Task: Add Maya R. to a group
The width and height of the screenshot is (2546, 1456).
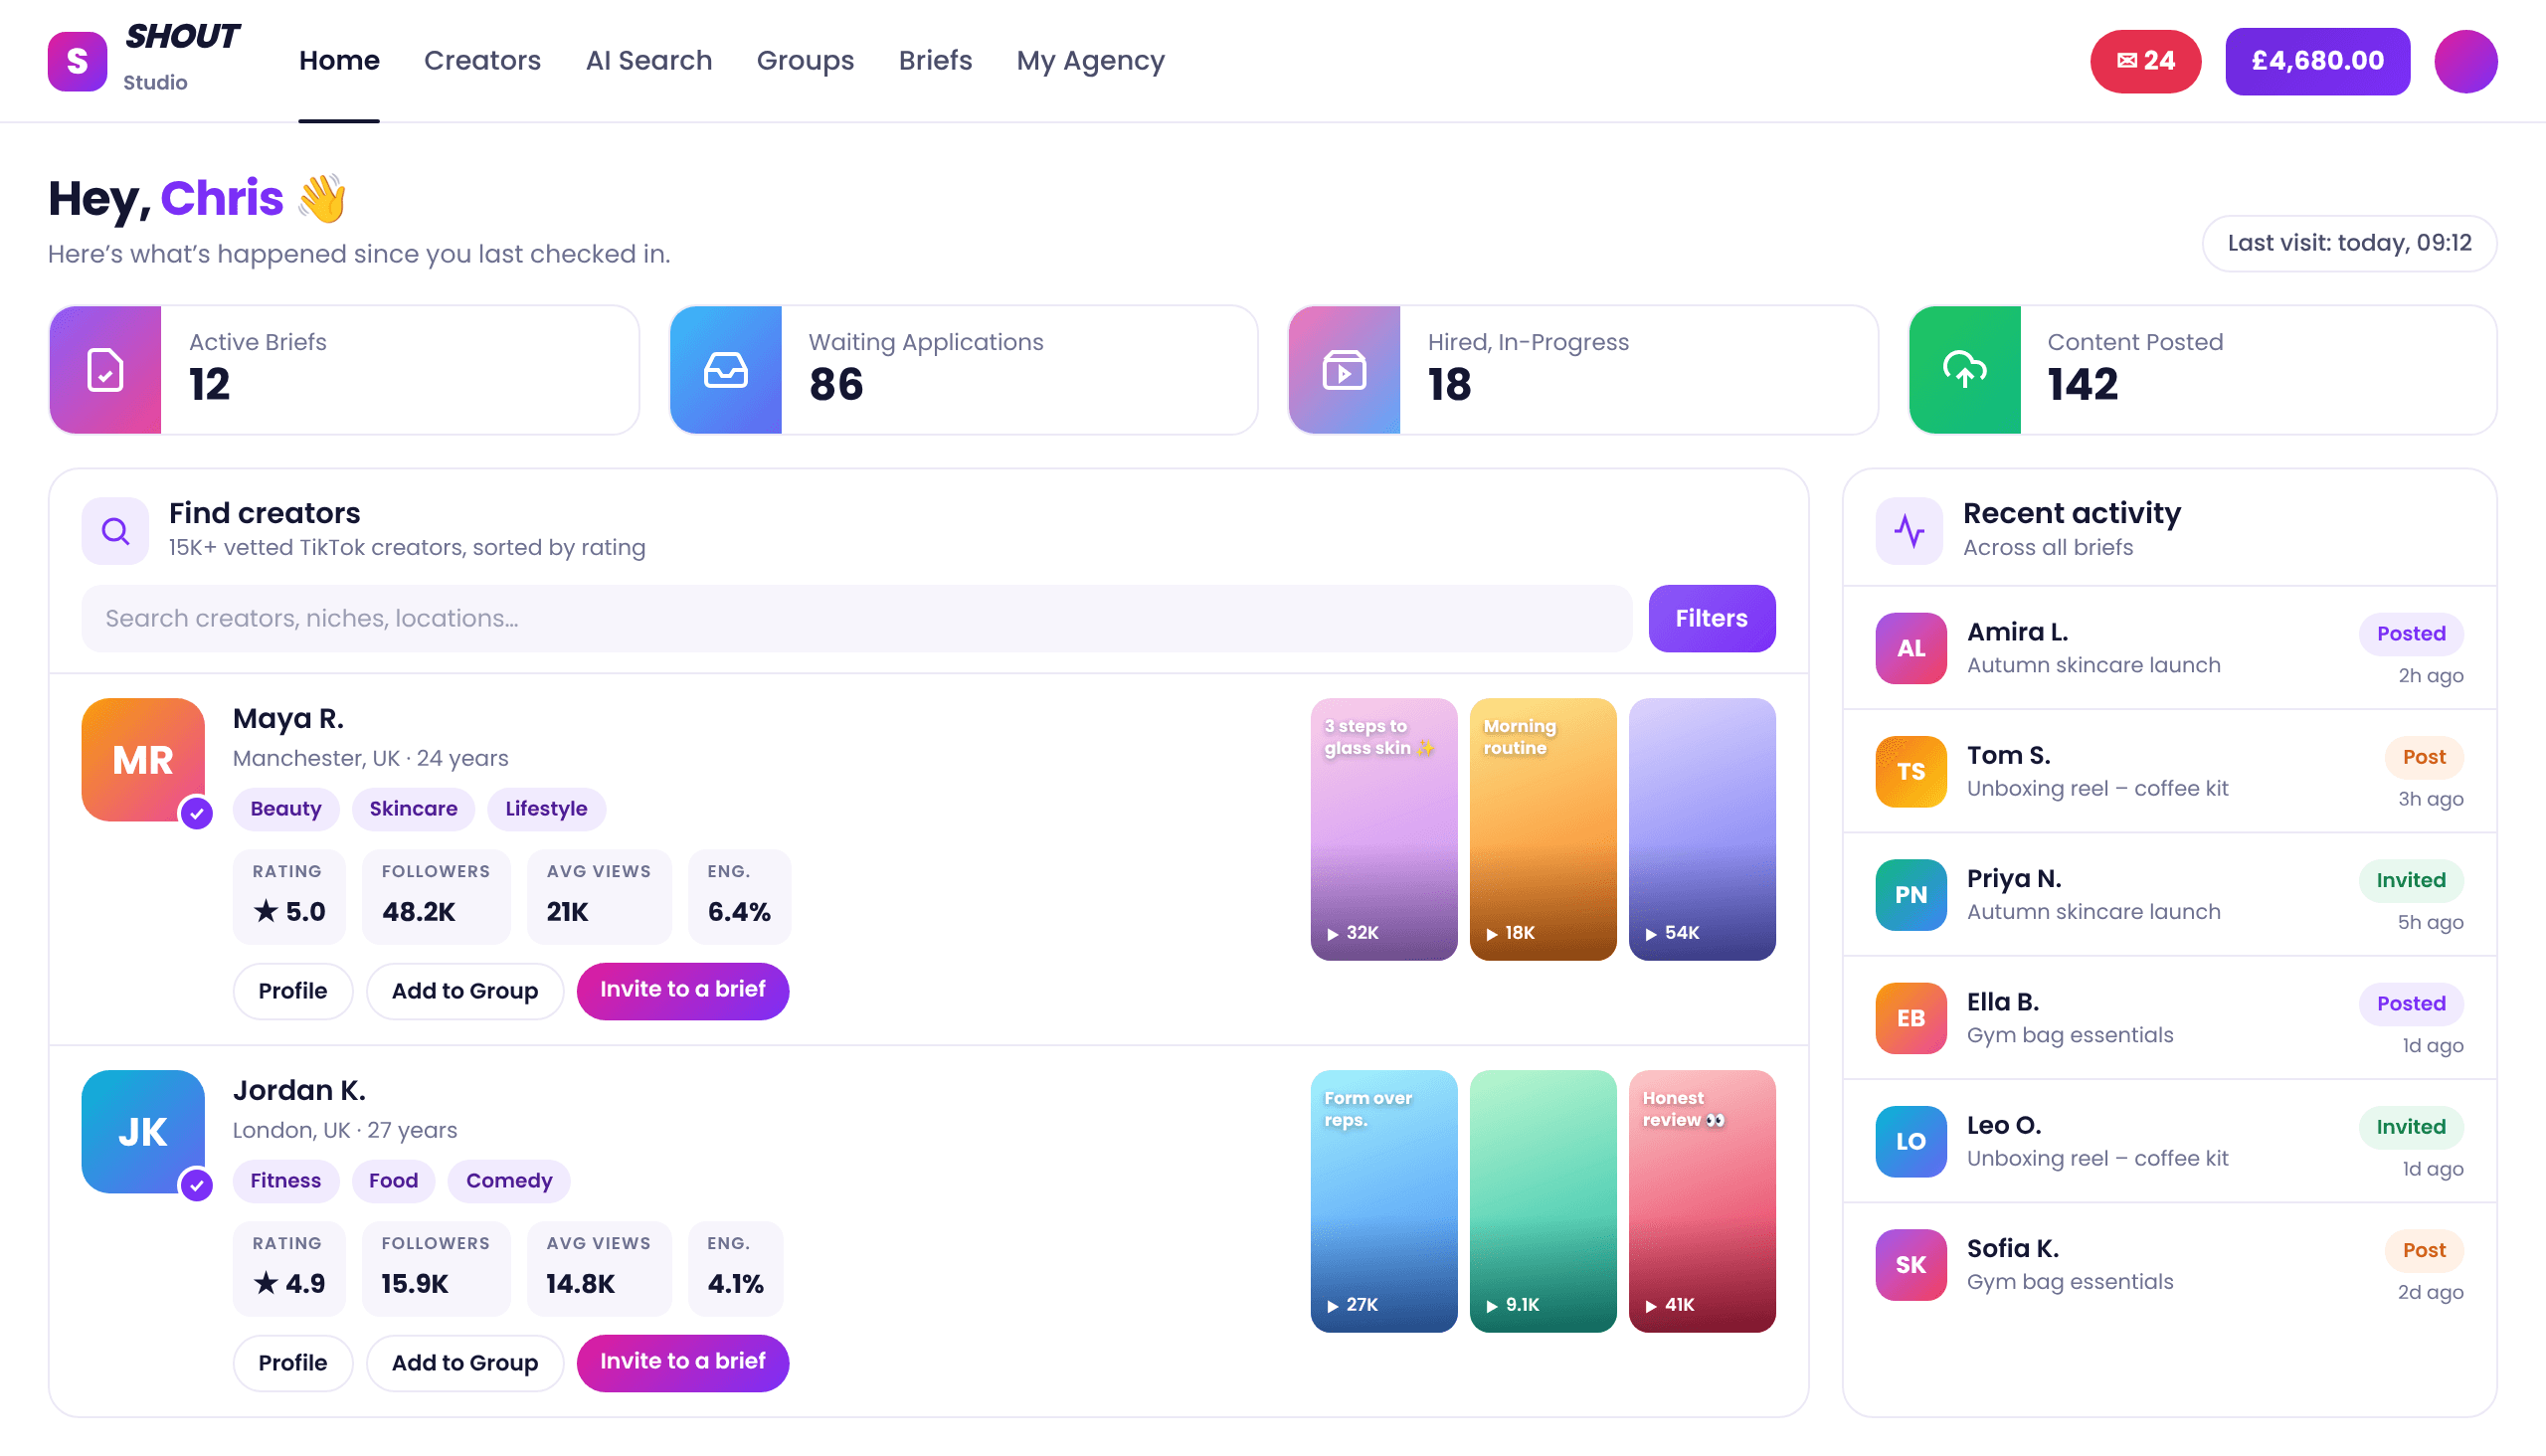Action: pos(464,991)
